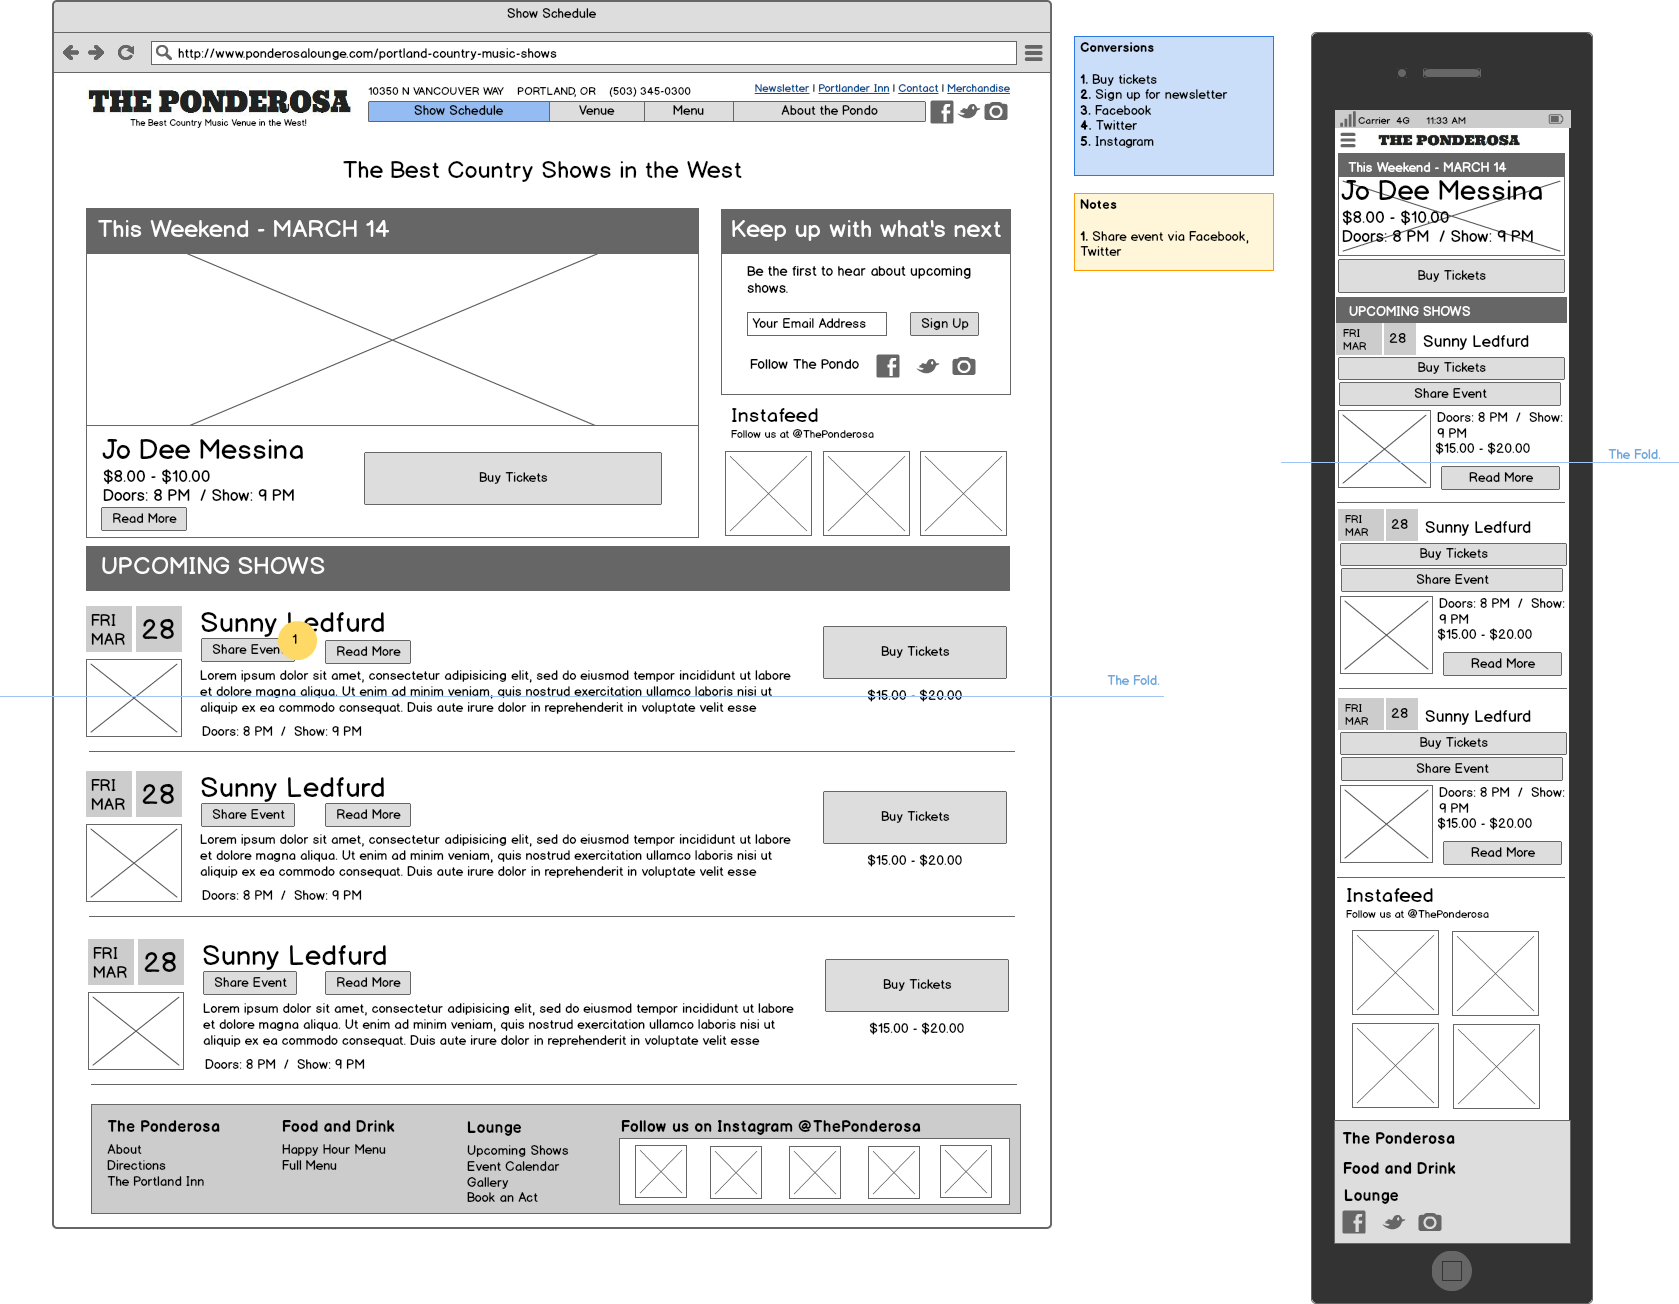Open the Portlander Inn link
Viewport: 1679px width, 1304px height.
853,88
